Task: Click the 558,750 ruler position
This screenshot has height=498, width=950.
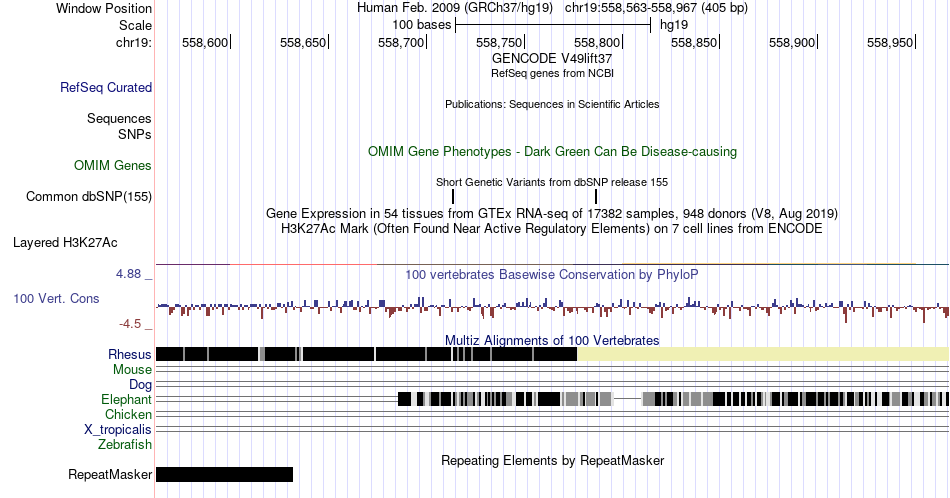Action: [499, 42]
